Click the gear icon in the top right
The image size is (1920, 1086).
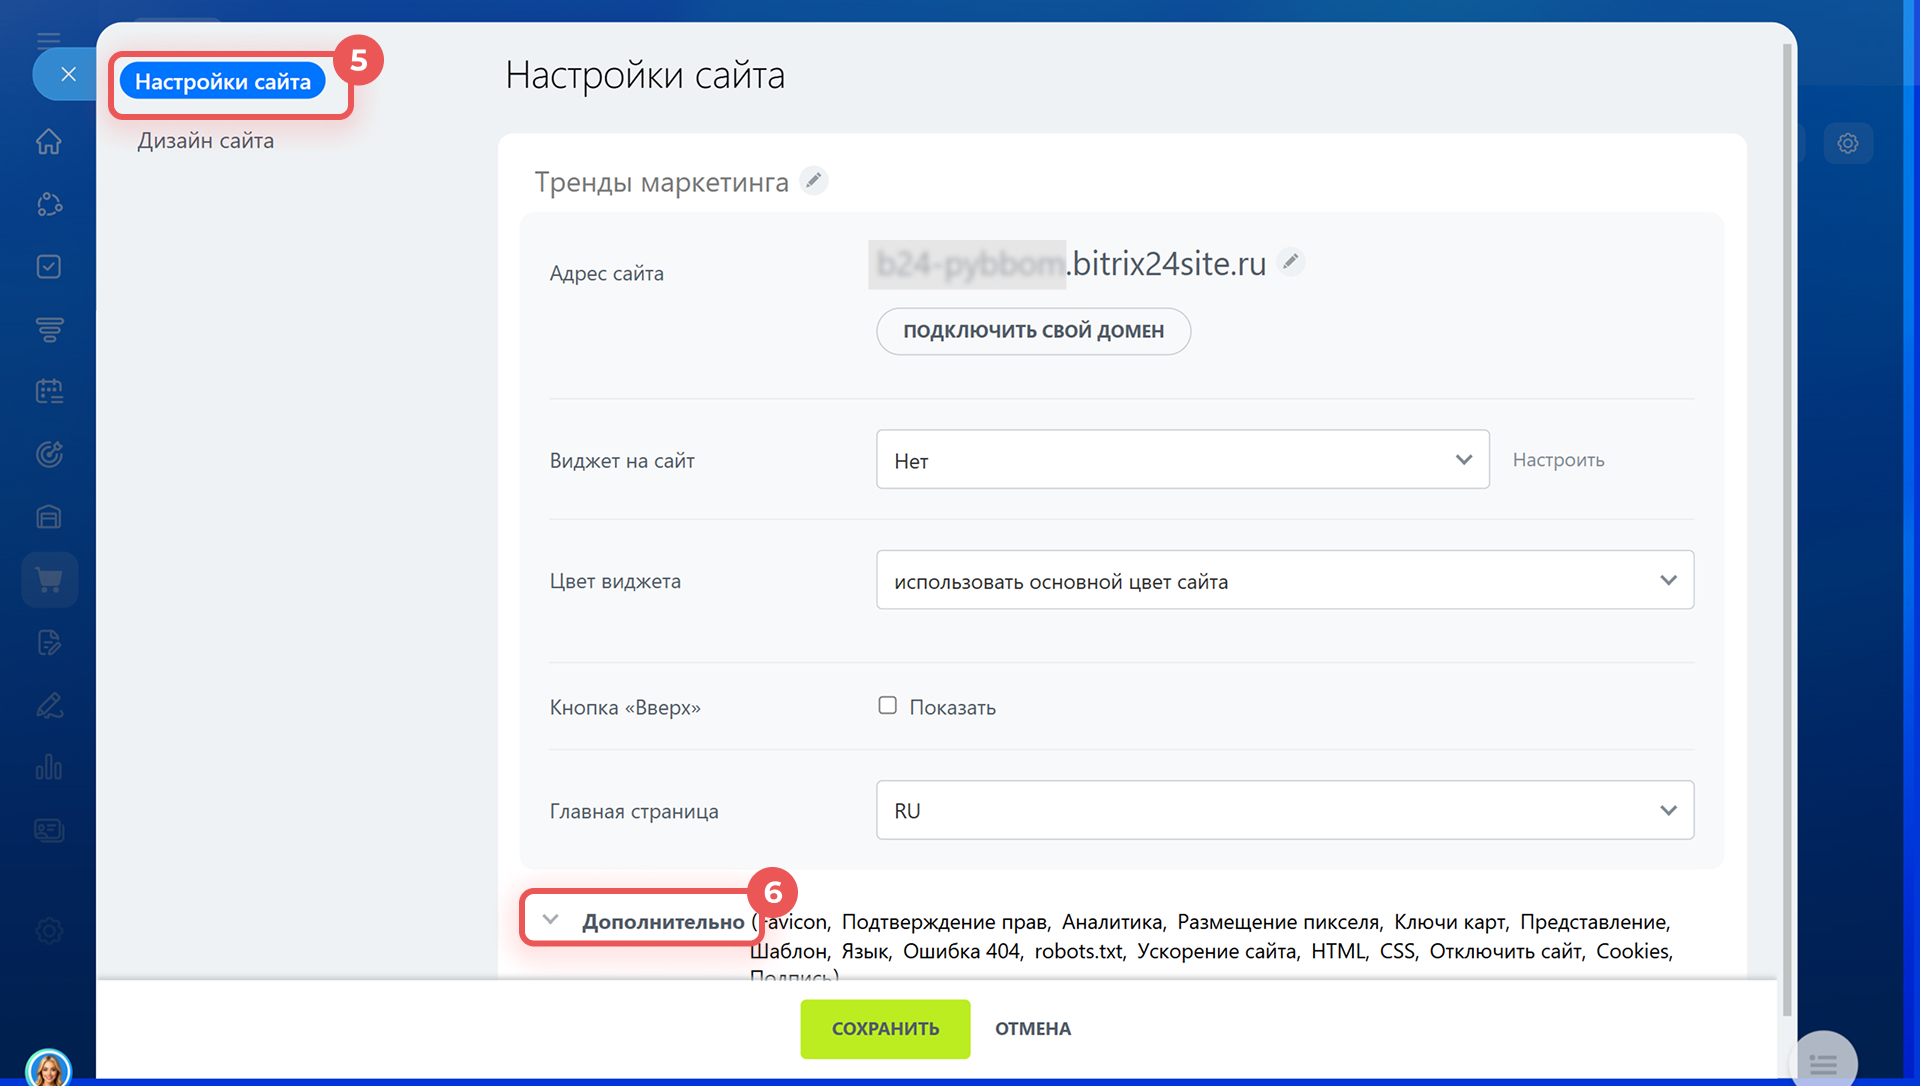coord(1847,143)
